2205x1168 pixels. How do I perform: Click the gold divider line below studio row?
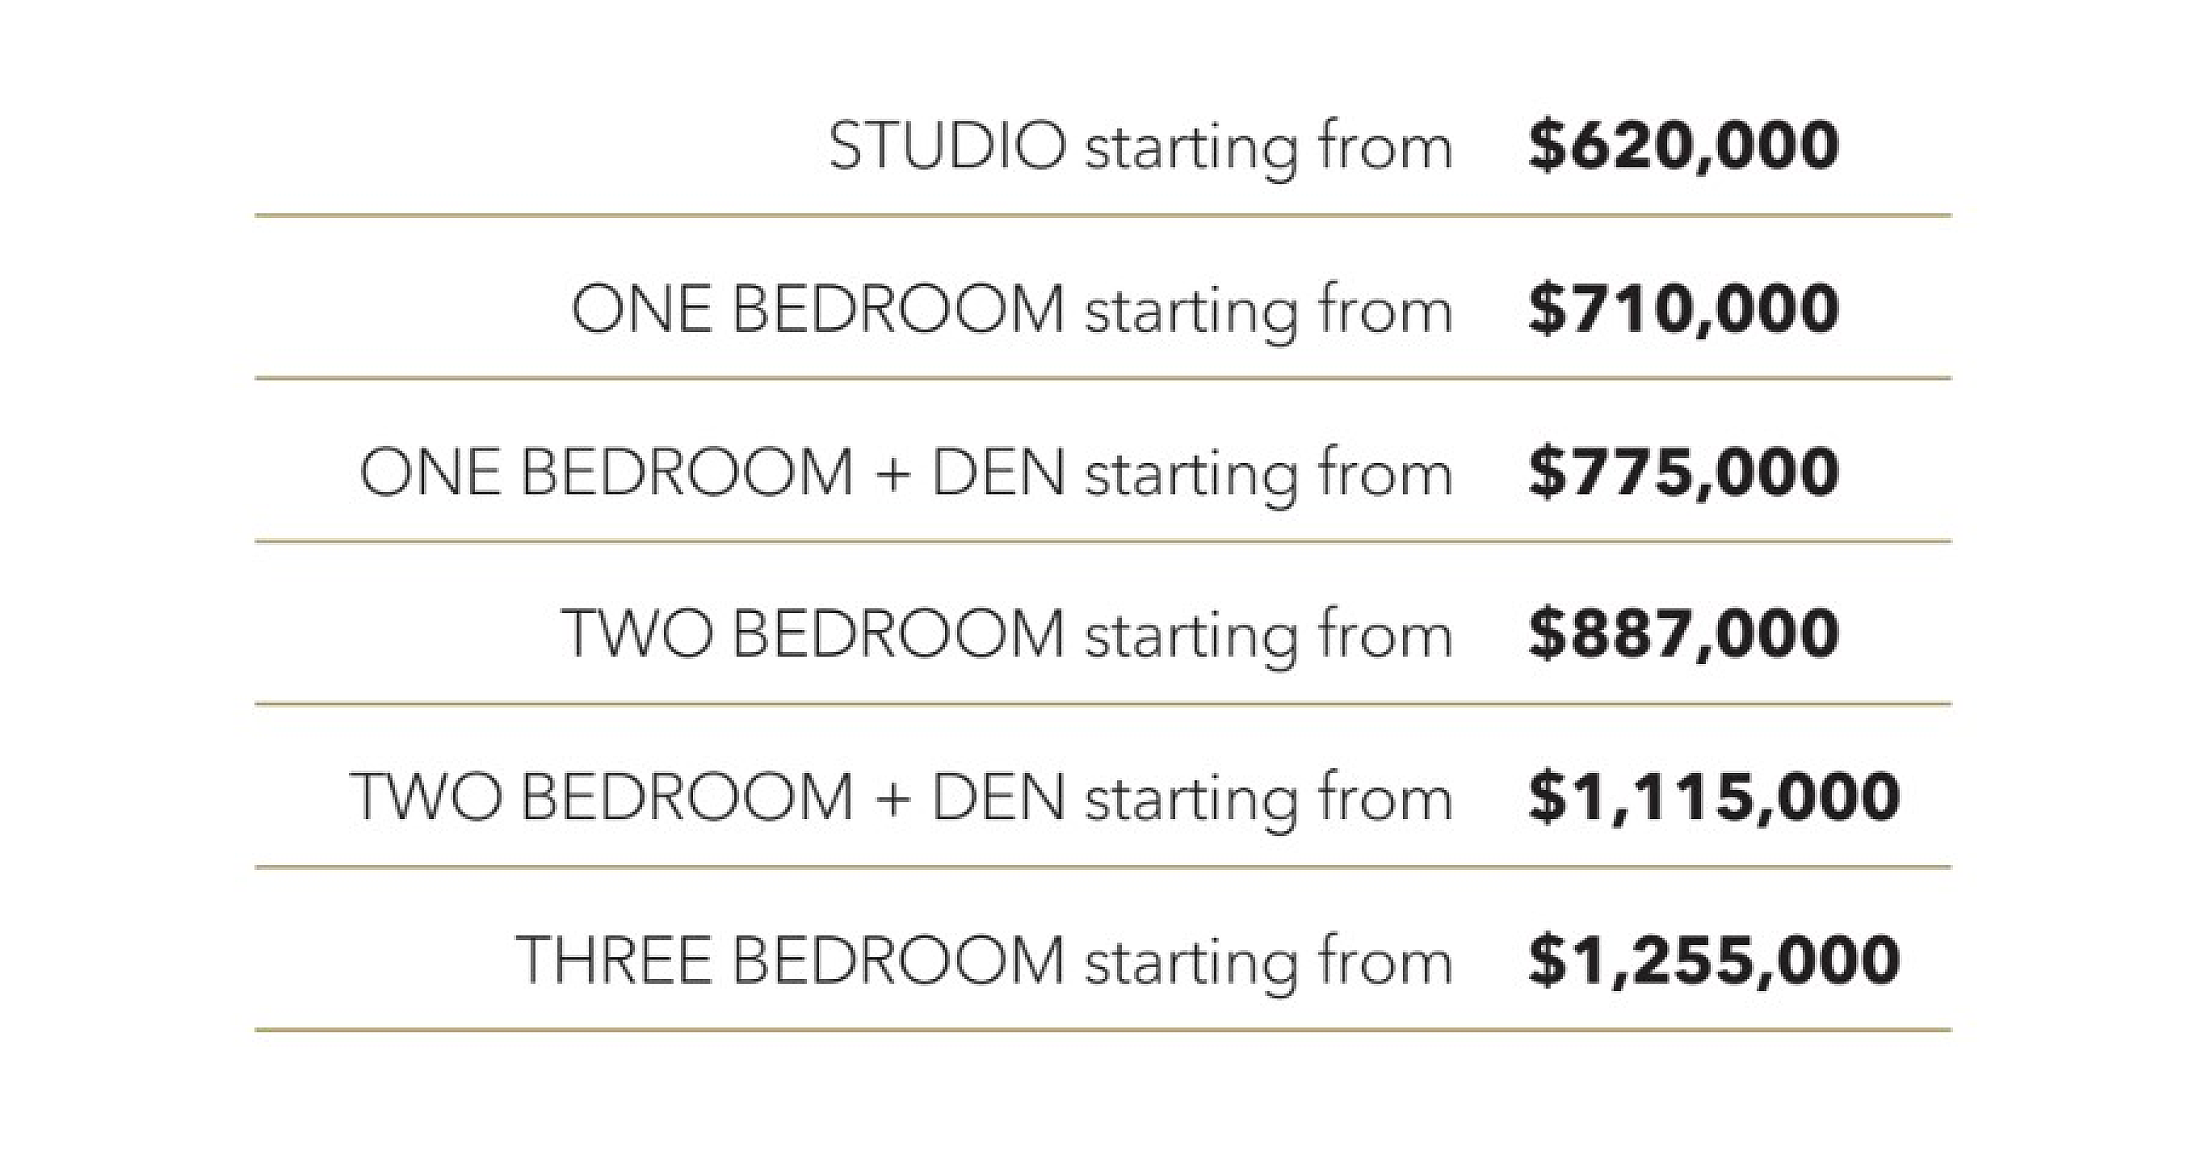pos(1103,215)
